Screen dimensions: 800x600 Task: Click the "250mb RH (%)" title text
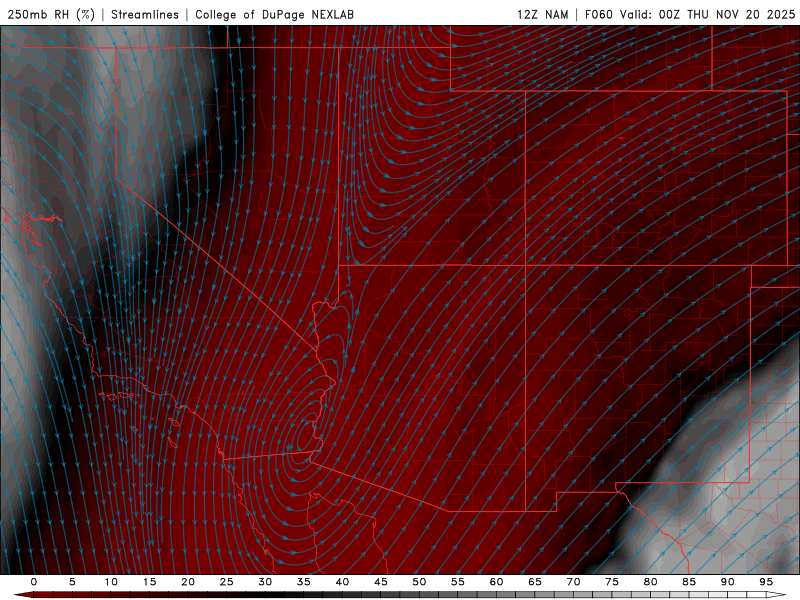click(51, 14)
